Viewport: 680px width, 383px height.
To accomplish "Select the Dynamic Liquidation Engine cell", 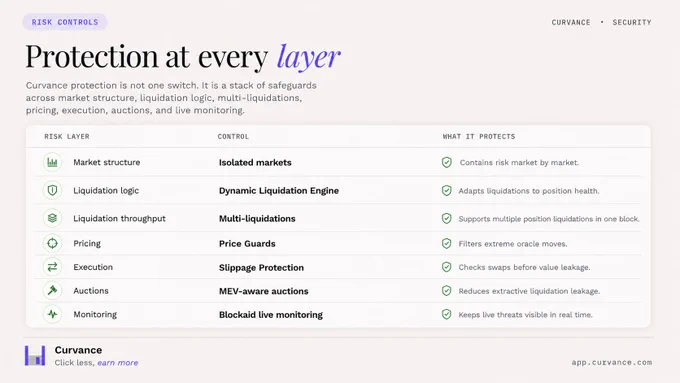I will [279, 190].
